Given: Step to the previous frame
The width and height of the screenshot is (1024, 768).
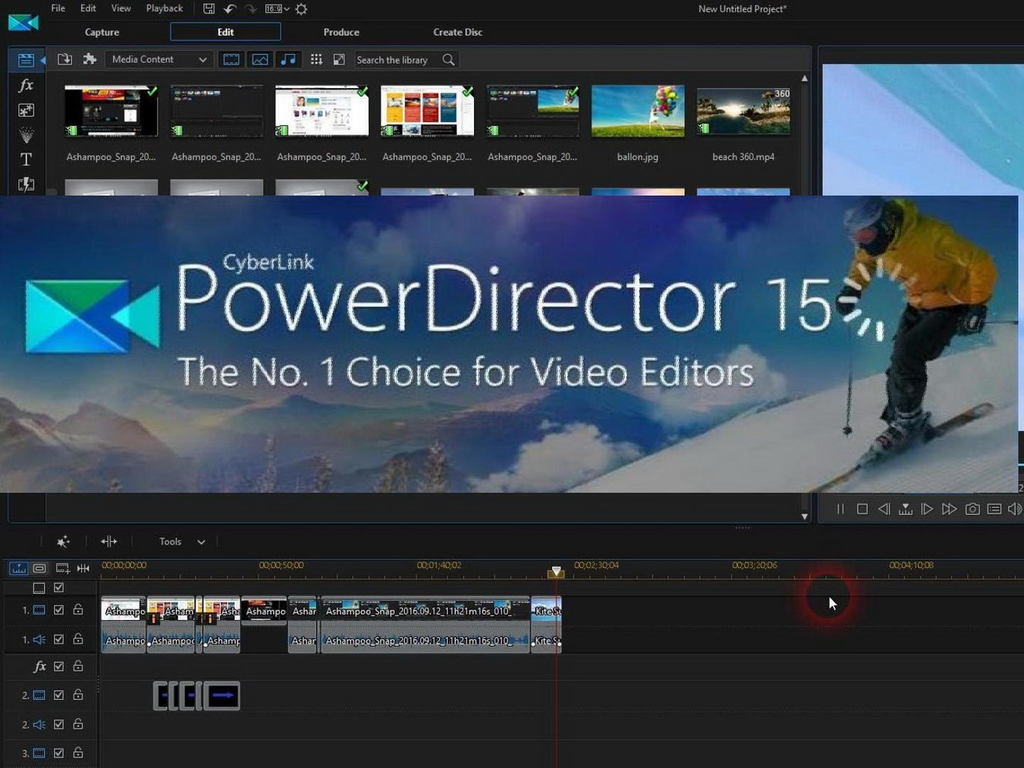Looking at the screenshot, I should [x=884, y=509].
